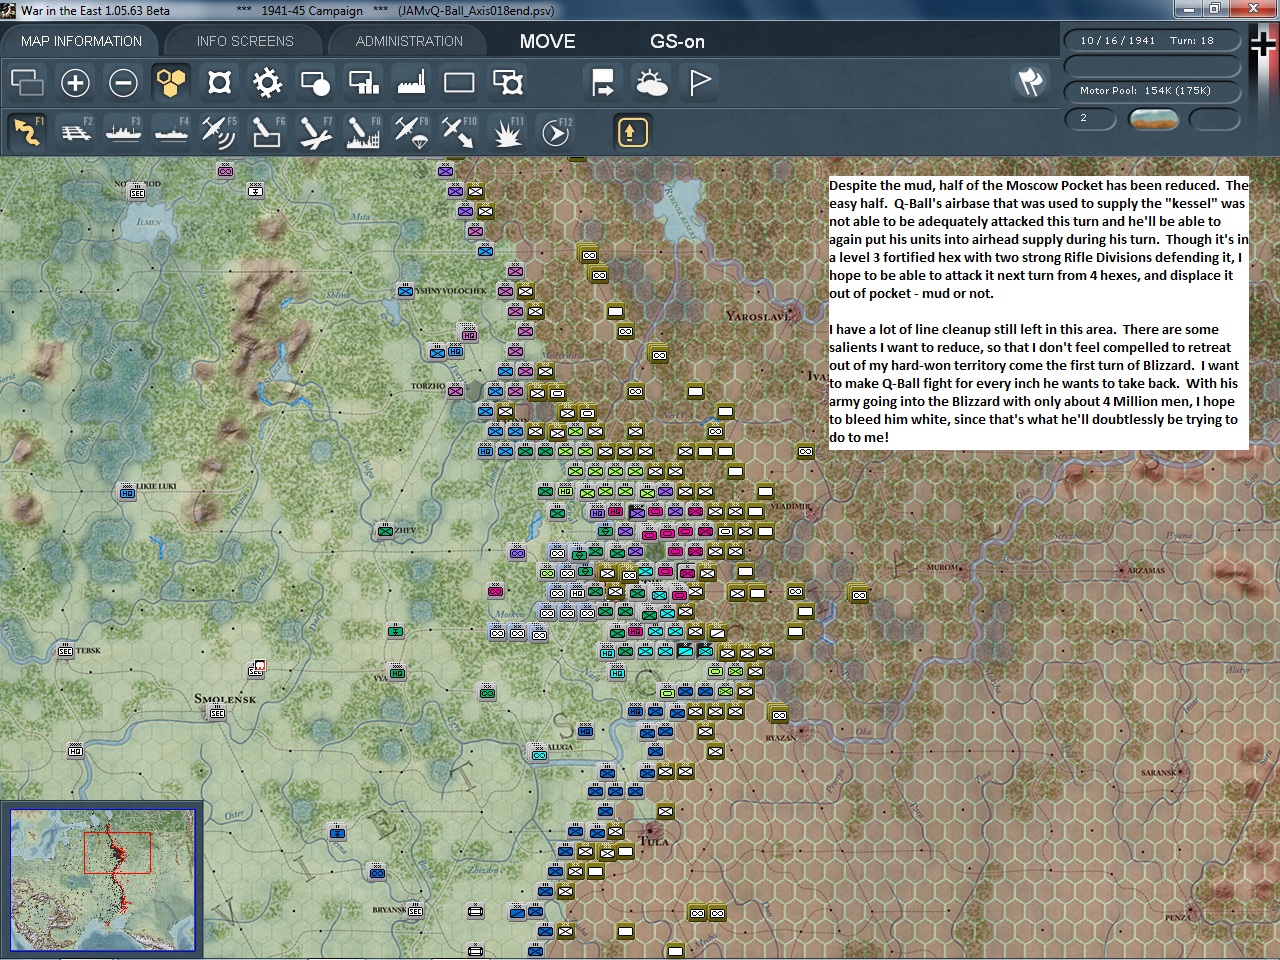Select Air transport mode (F9) icon

pyautogui.click(x=411, y=132)
